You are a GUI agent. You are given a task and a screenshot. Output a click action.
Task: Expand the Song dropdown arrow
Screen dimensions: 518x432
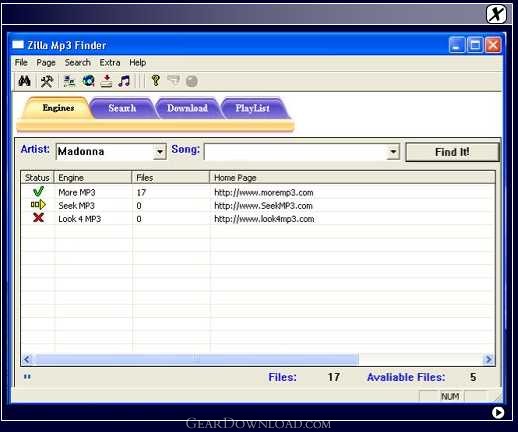coord(393,152)
